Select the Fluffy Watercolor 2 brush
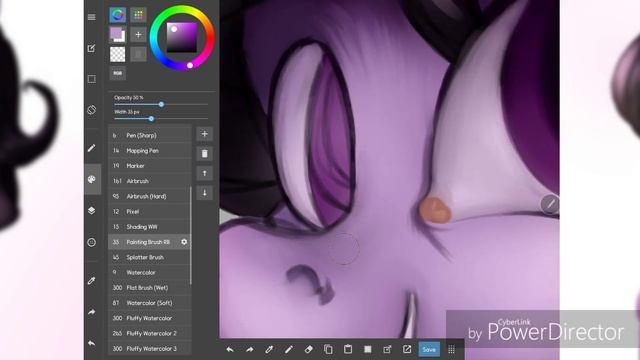 [150, 333]
